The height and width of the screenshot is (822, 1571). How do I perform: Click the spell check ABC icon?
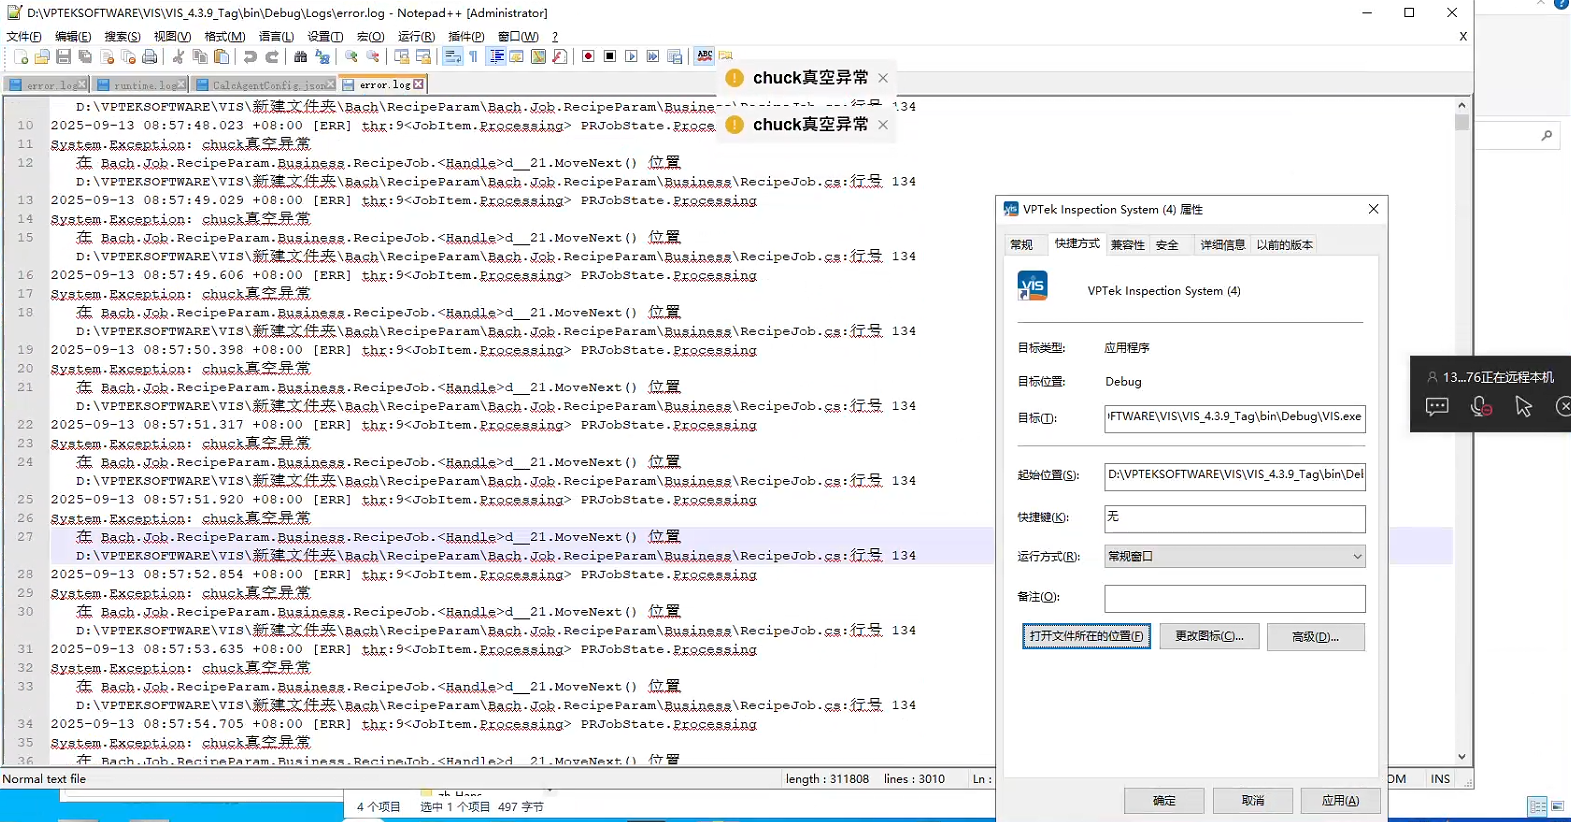(705, 56)
